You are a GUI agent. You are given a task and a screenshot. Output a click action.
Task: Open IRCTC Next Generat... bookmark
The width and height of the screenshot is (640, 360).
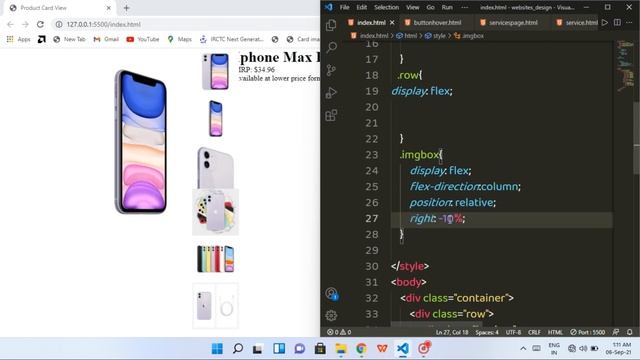coord(231,39)
